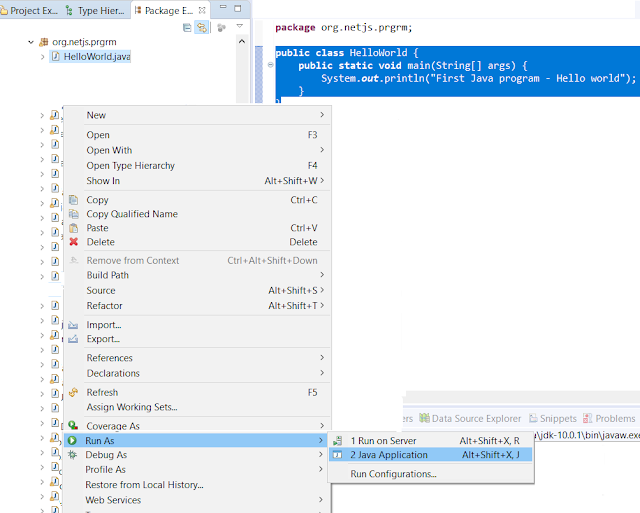The image size is (640, 513).
Task: Click the Export icon
Action: click(x=73, y=339)
